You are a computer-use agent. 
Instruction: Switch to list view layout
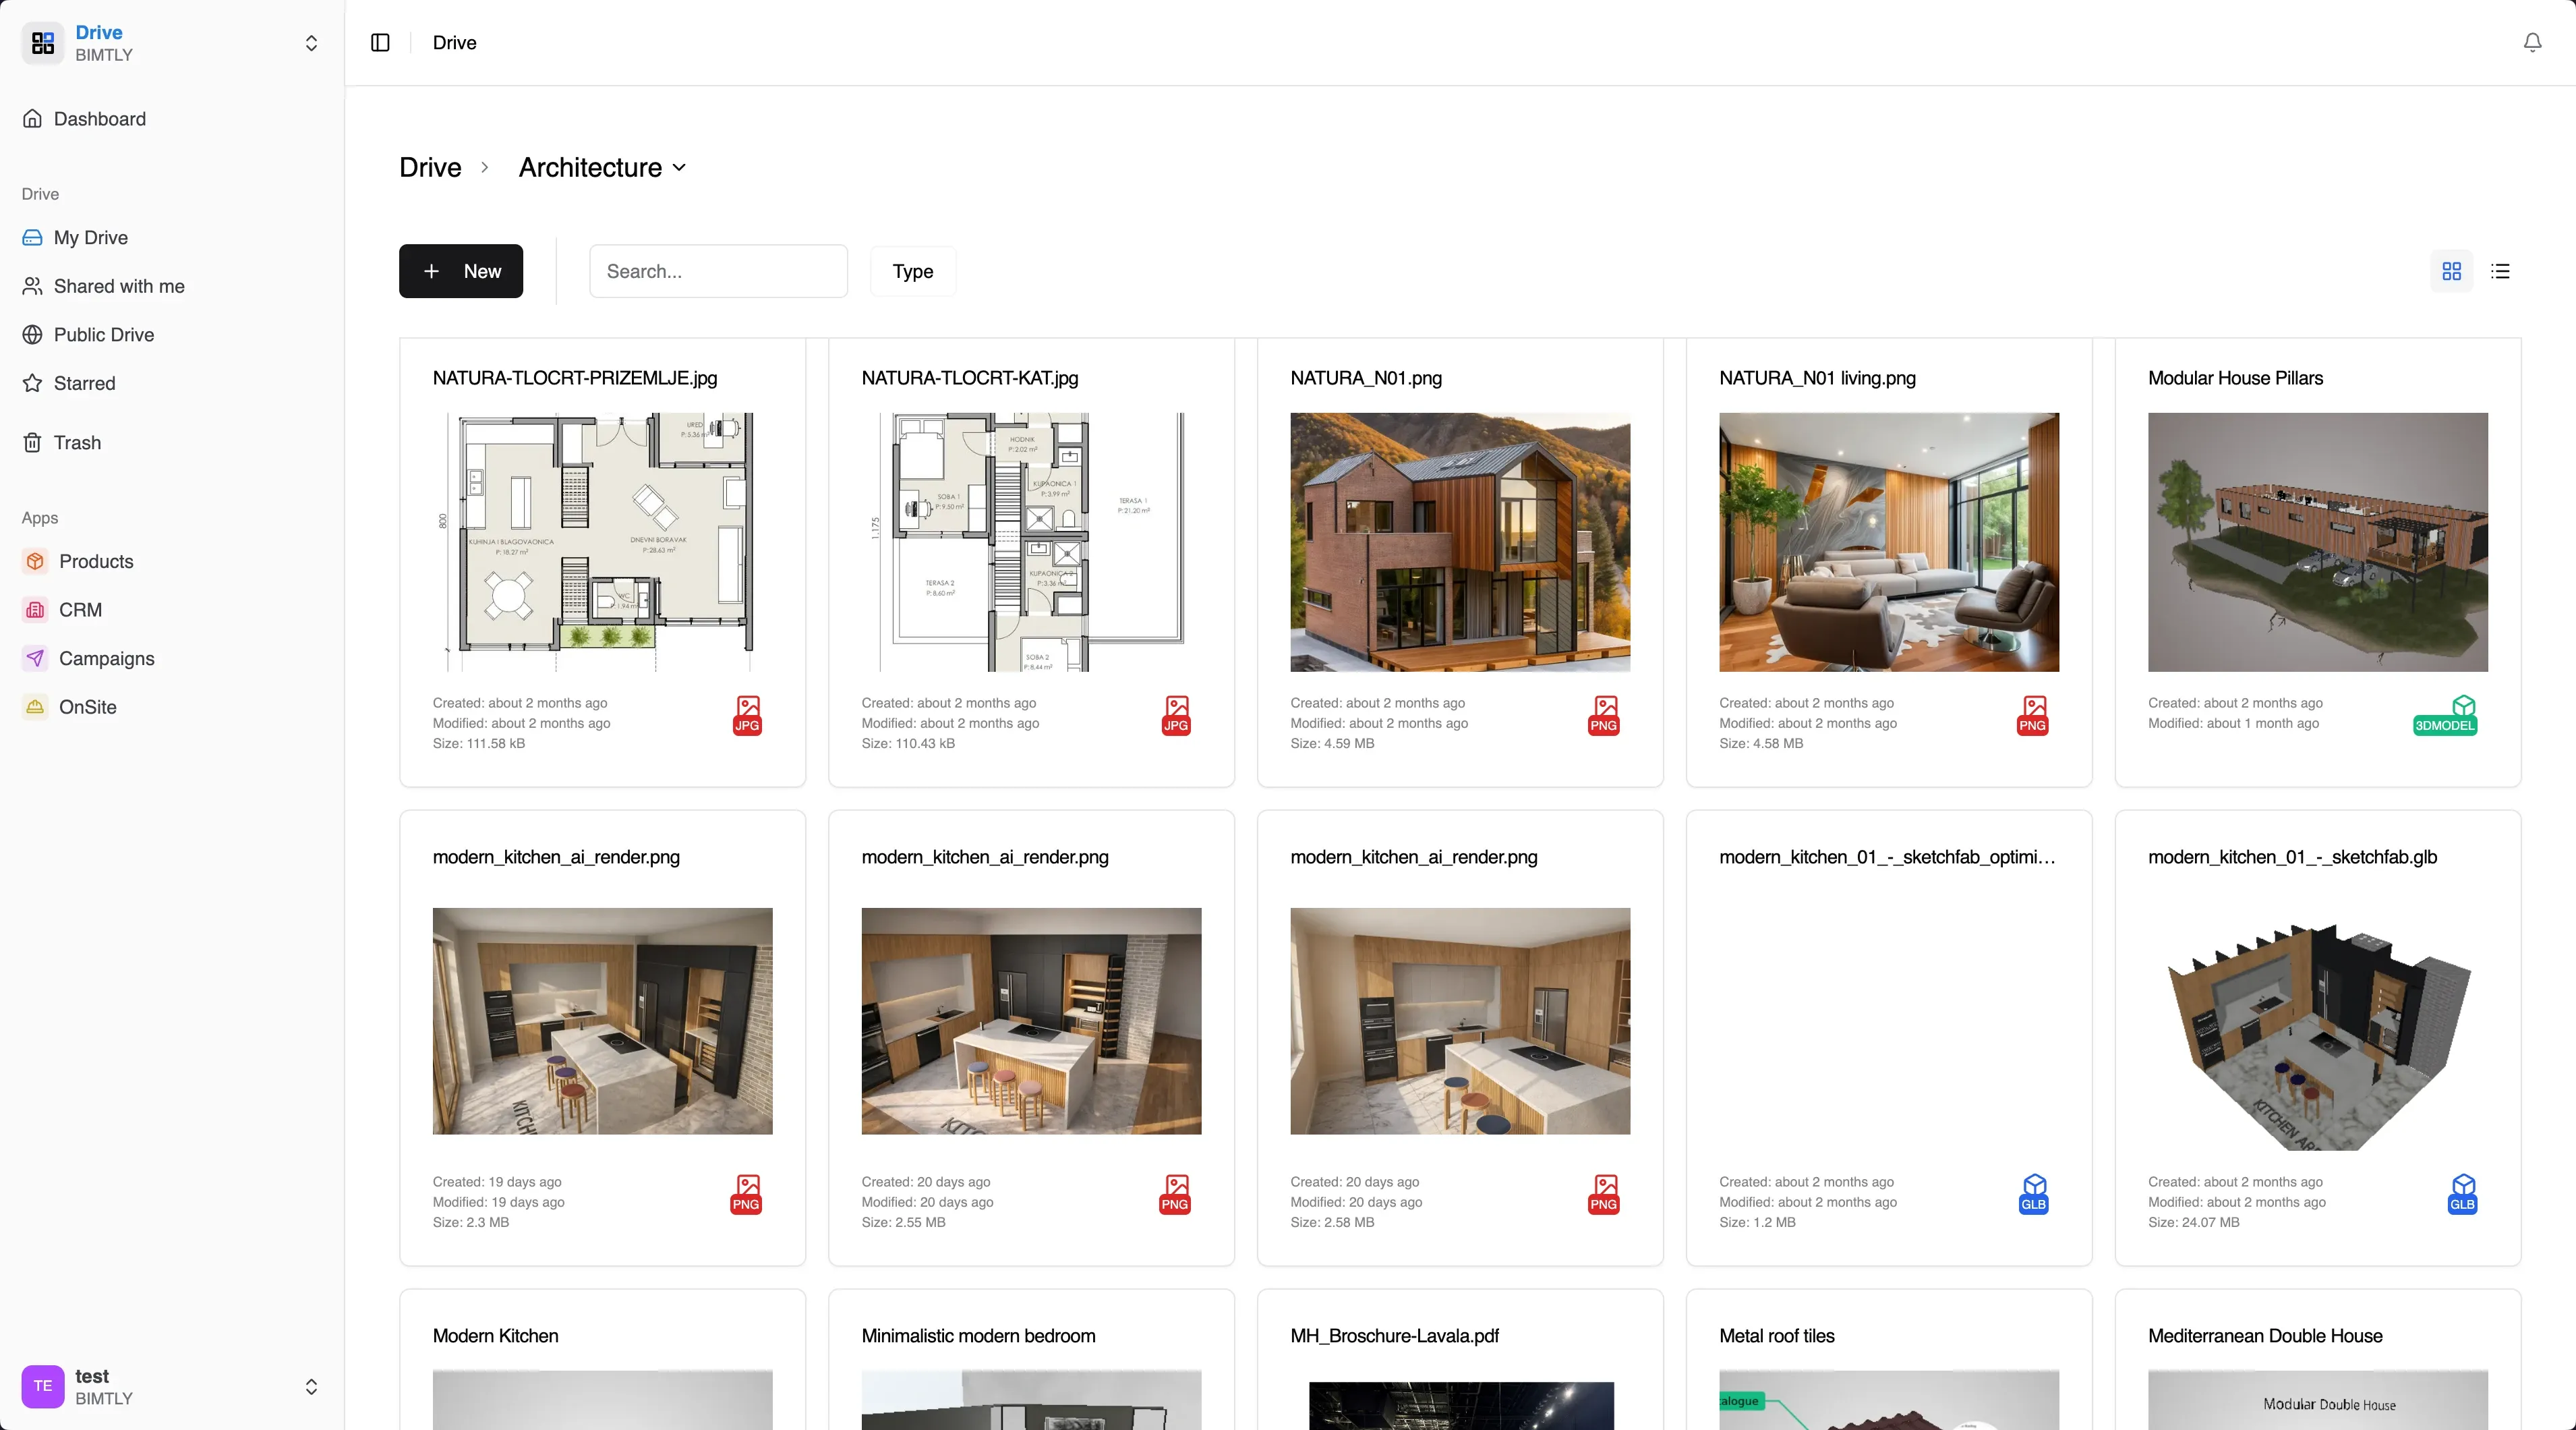[2500, 271]
